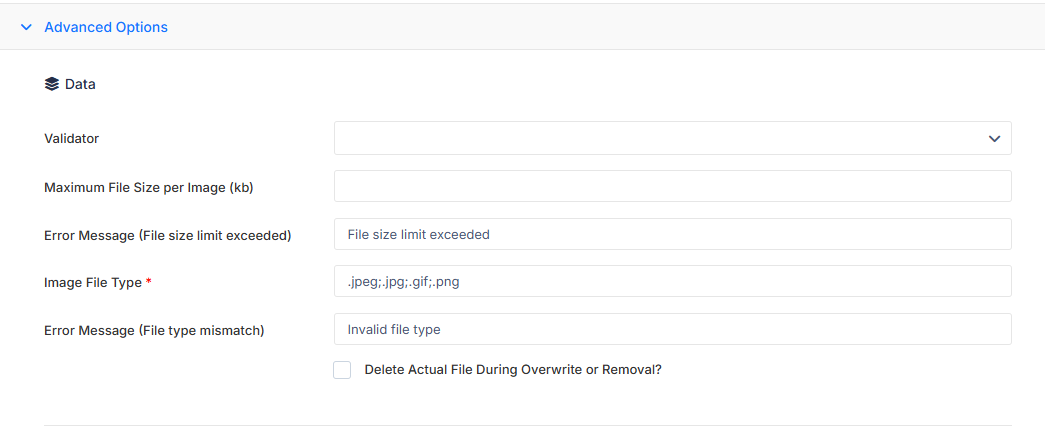Focus the File size limit exceeded message field
Viewport: 1045px width, 428px height.
pos(672,234)
